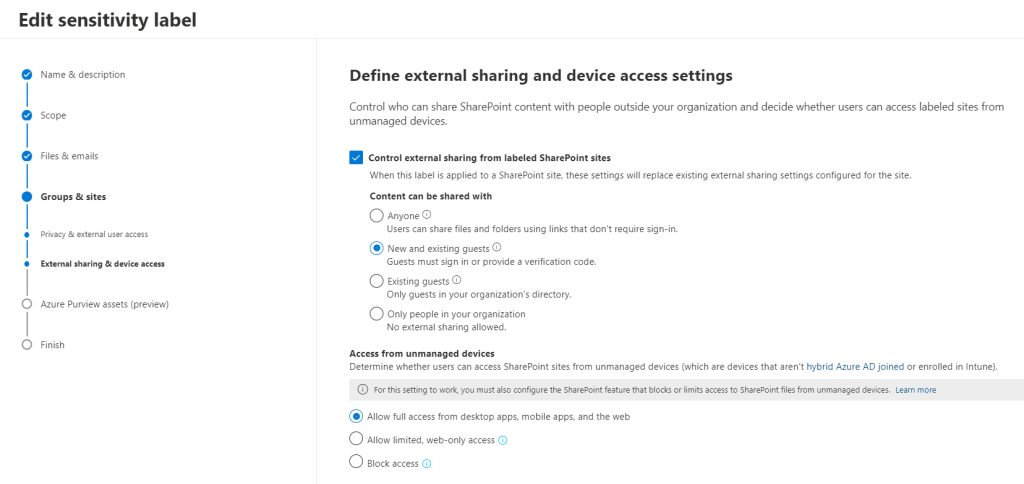Click info icon next to web-only access
The width and height of the screenshot is (1024, 484).
503,440
